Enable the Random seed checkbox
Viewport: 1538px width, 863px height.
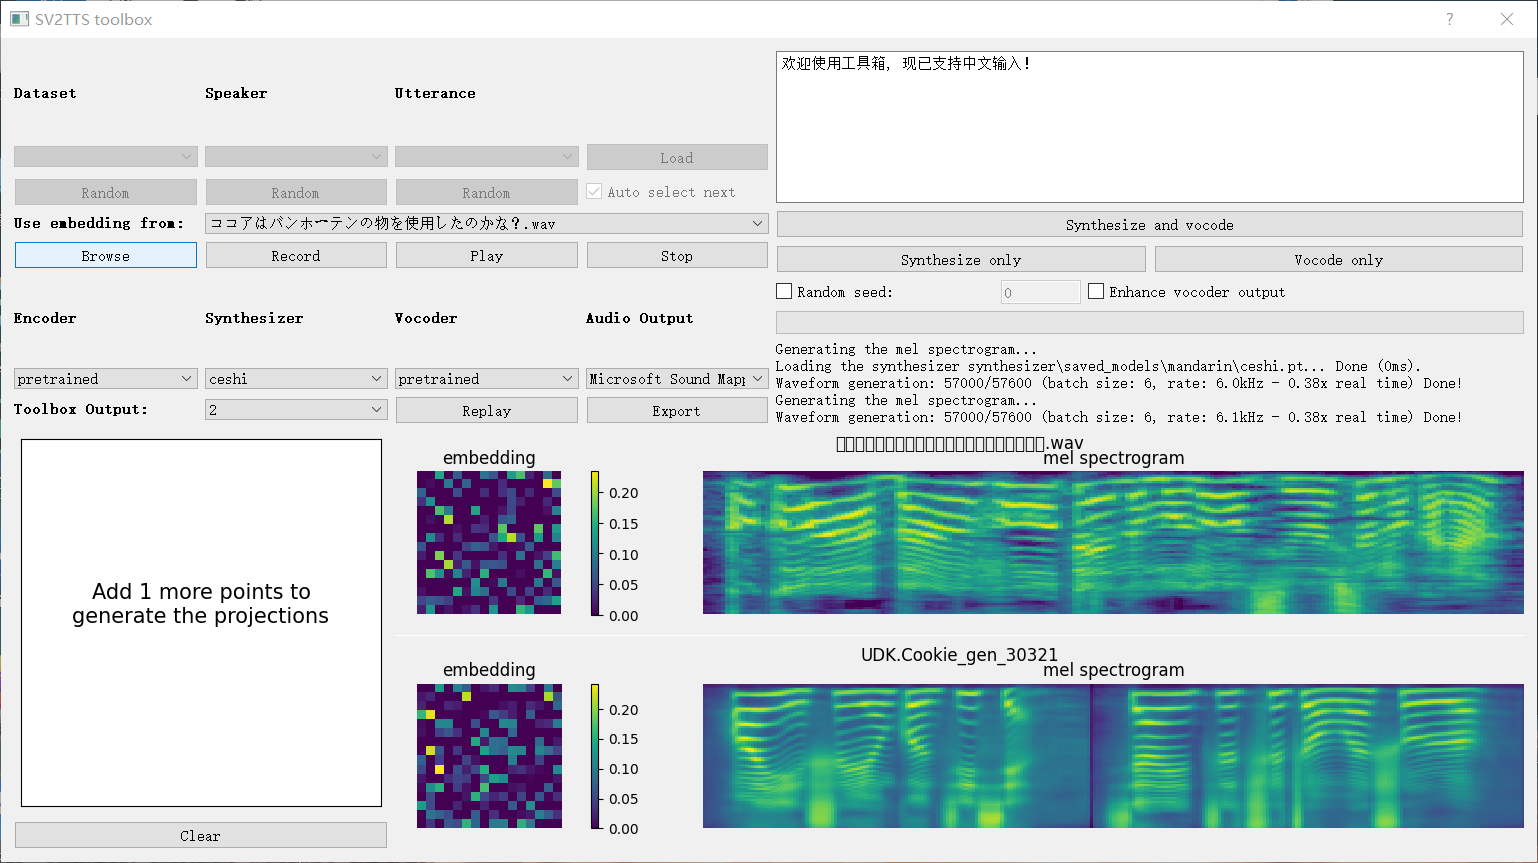[x=784, y=292]
